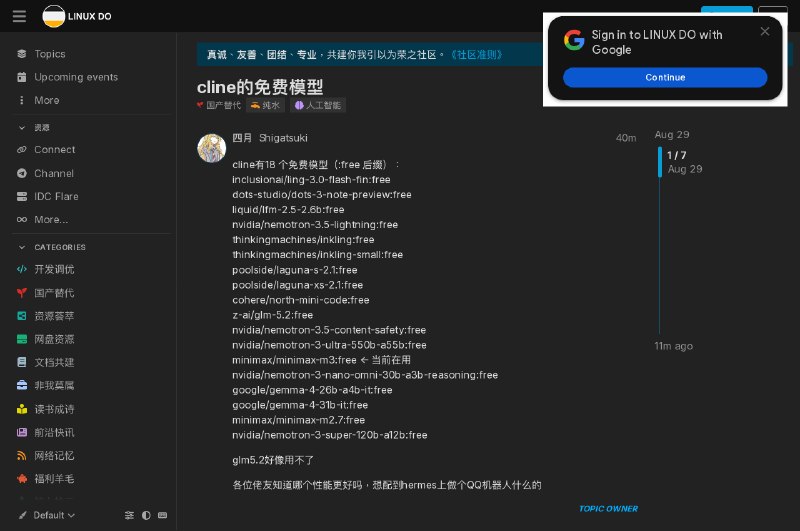Click the 国产替代 topic category badge
Screen dimensions: 800x531
pyautogui.click(x=219, y=105)
